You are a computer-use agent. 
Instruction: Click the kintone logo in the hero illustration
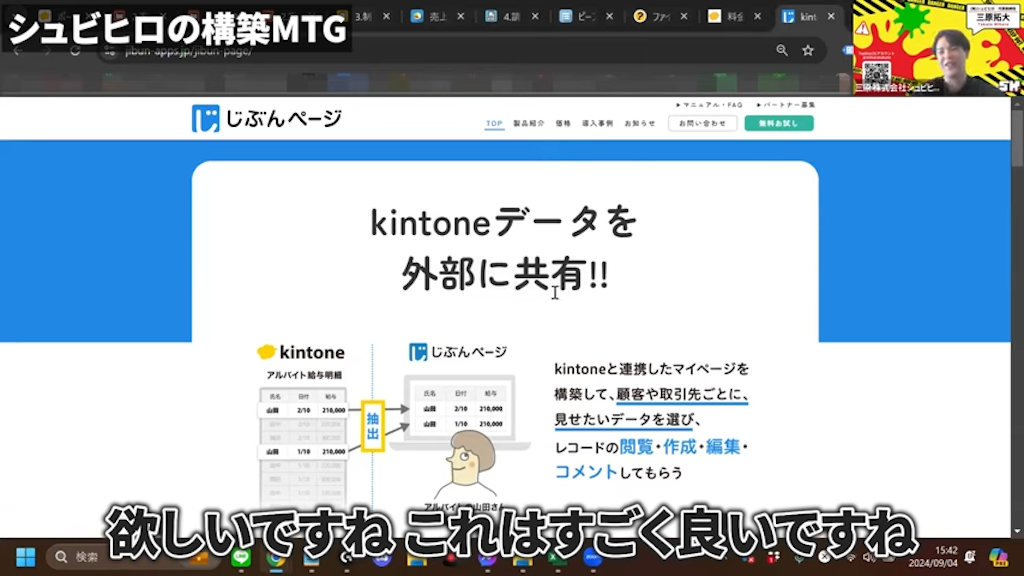click(300, 352)
